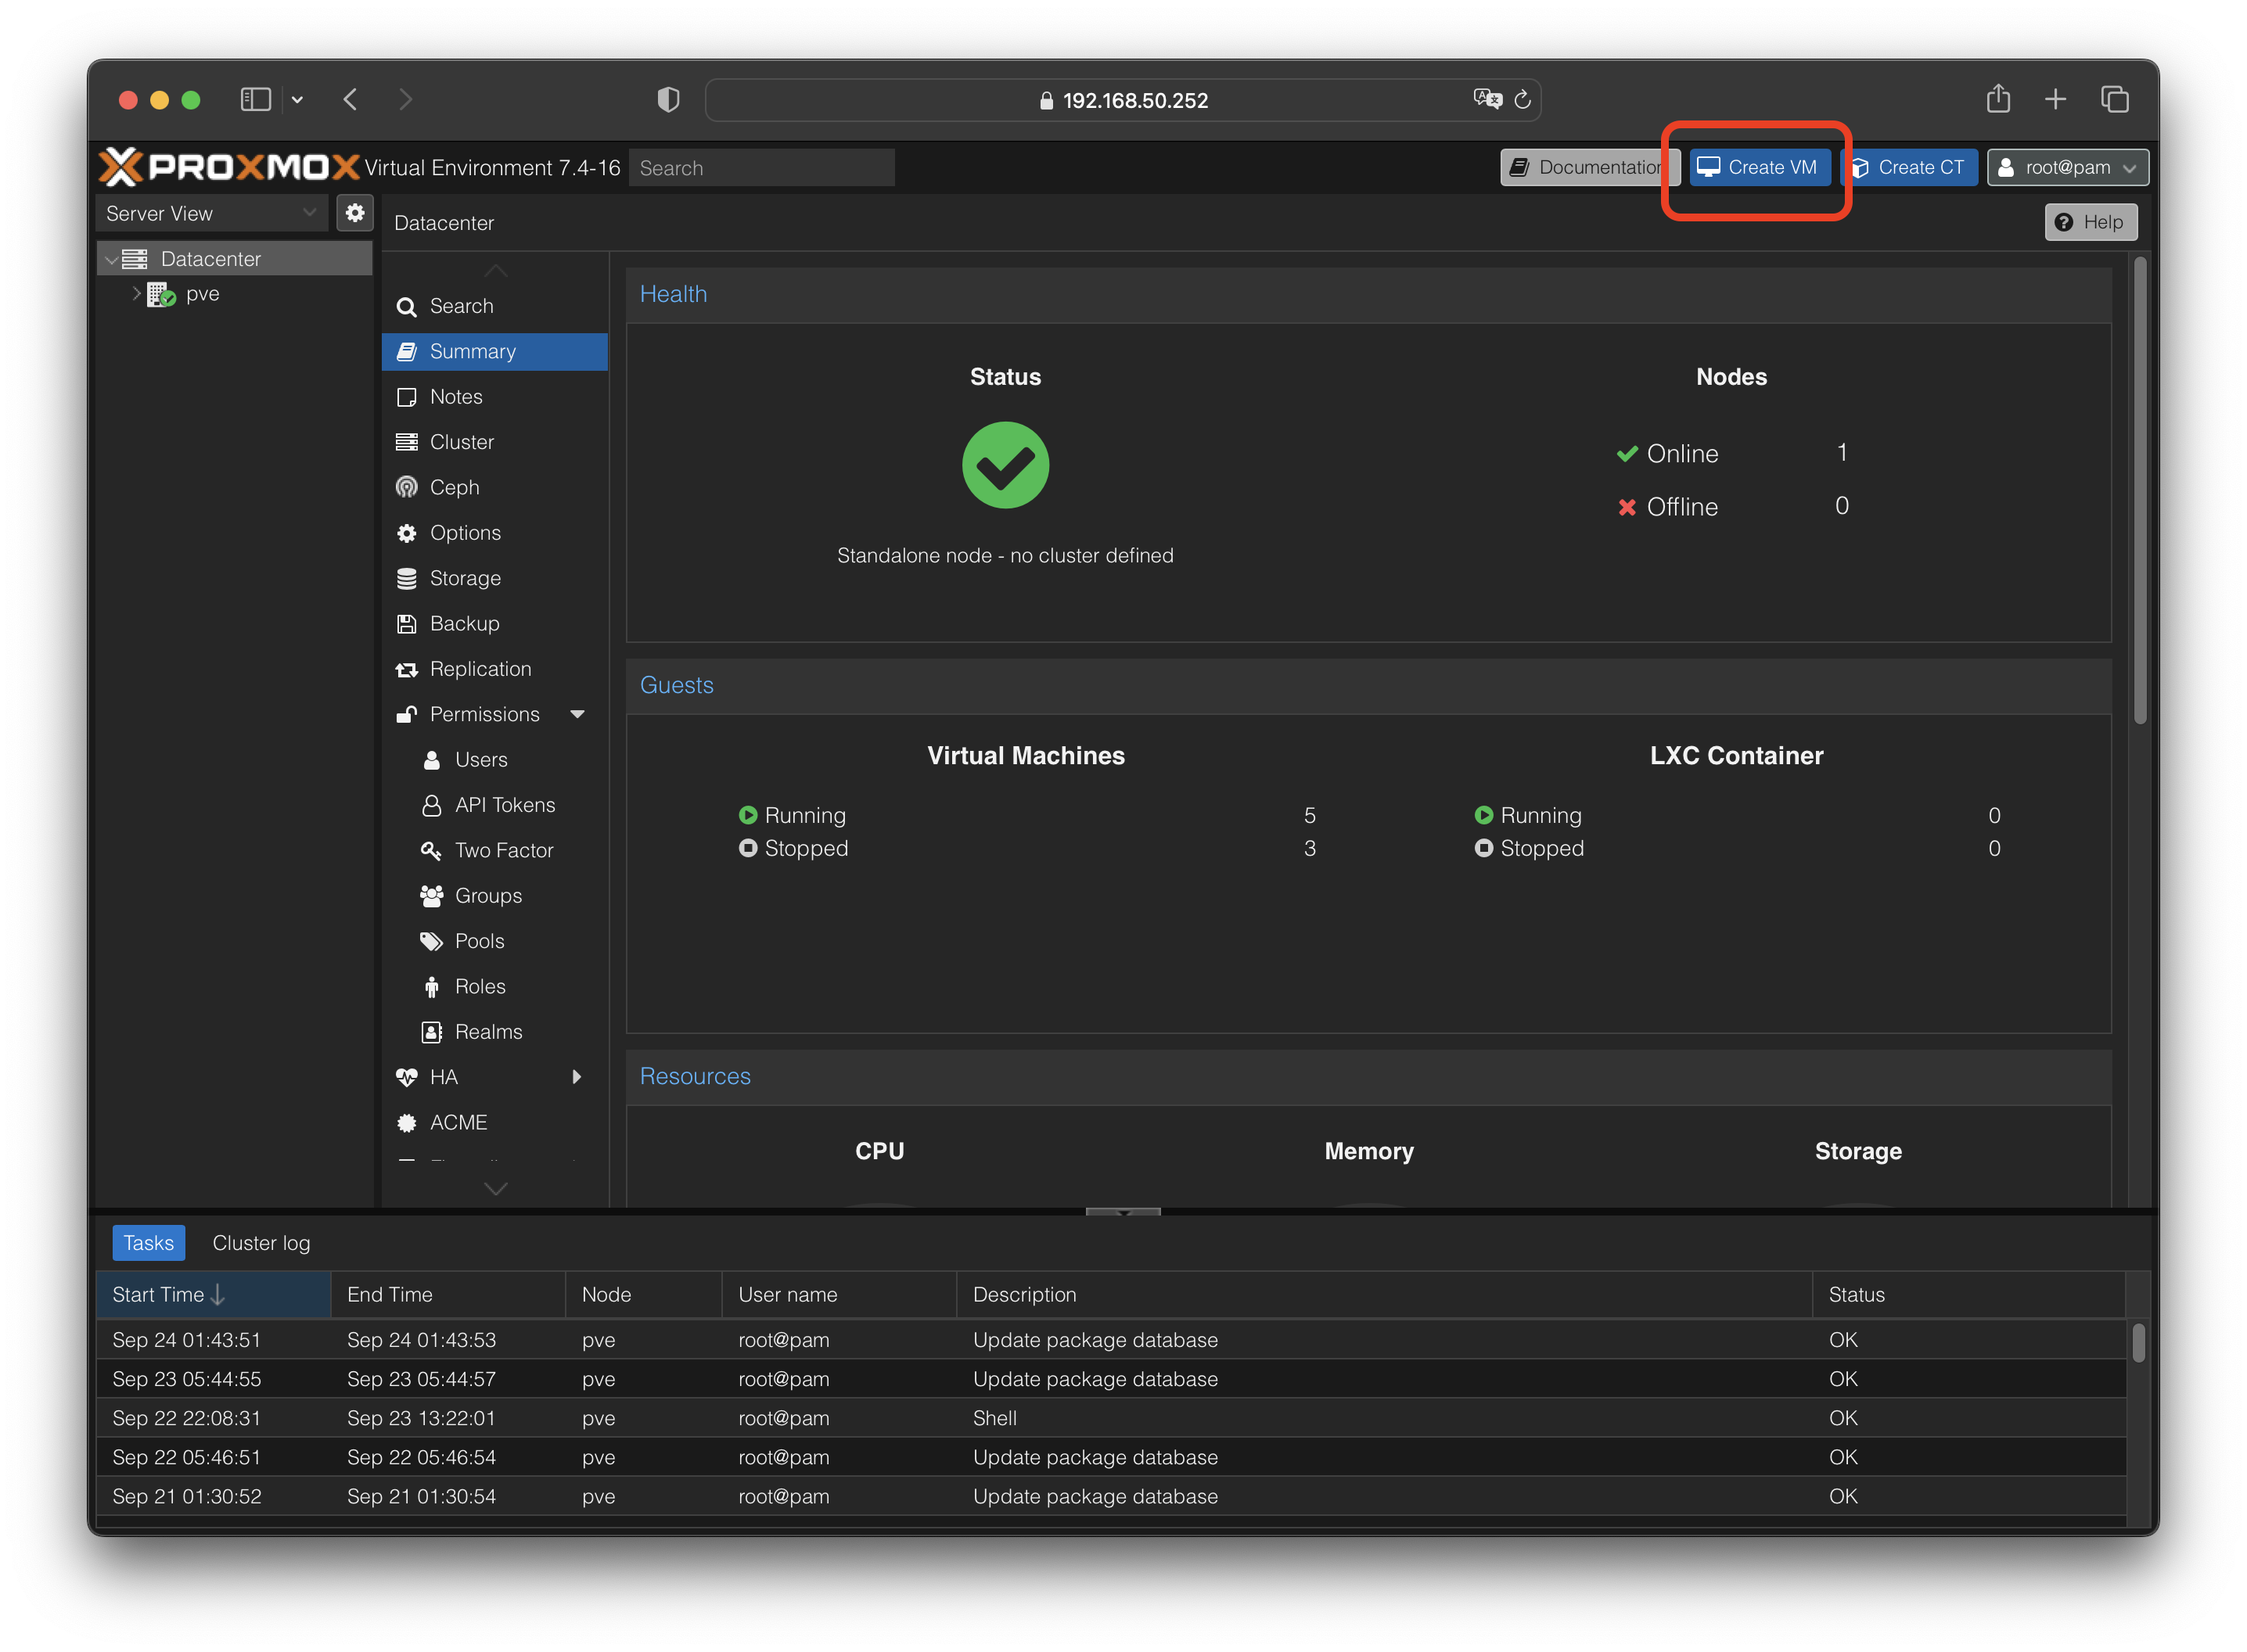The image size is (2247, 1652).
Task: Click the HA heartbeat icon
Action: tap(406, 1077)
